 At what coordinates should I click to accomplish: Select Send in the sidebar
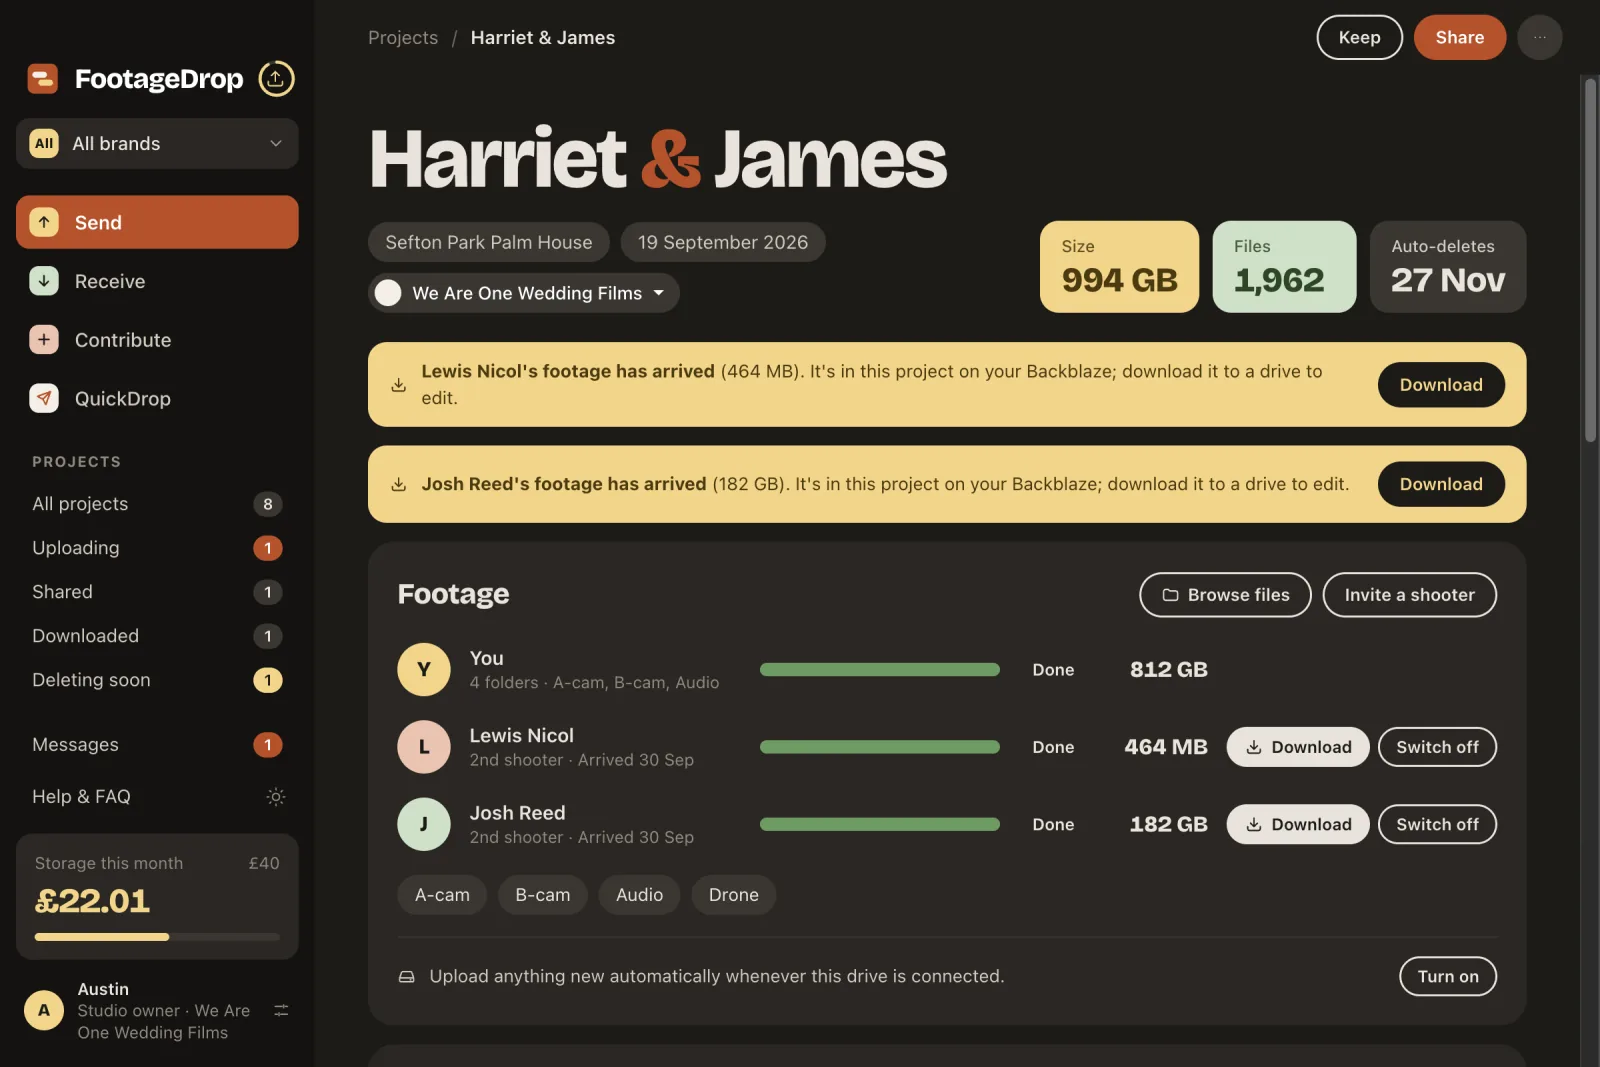(157, 222)
